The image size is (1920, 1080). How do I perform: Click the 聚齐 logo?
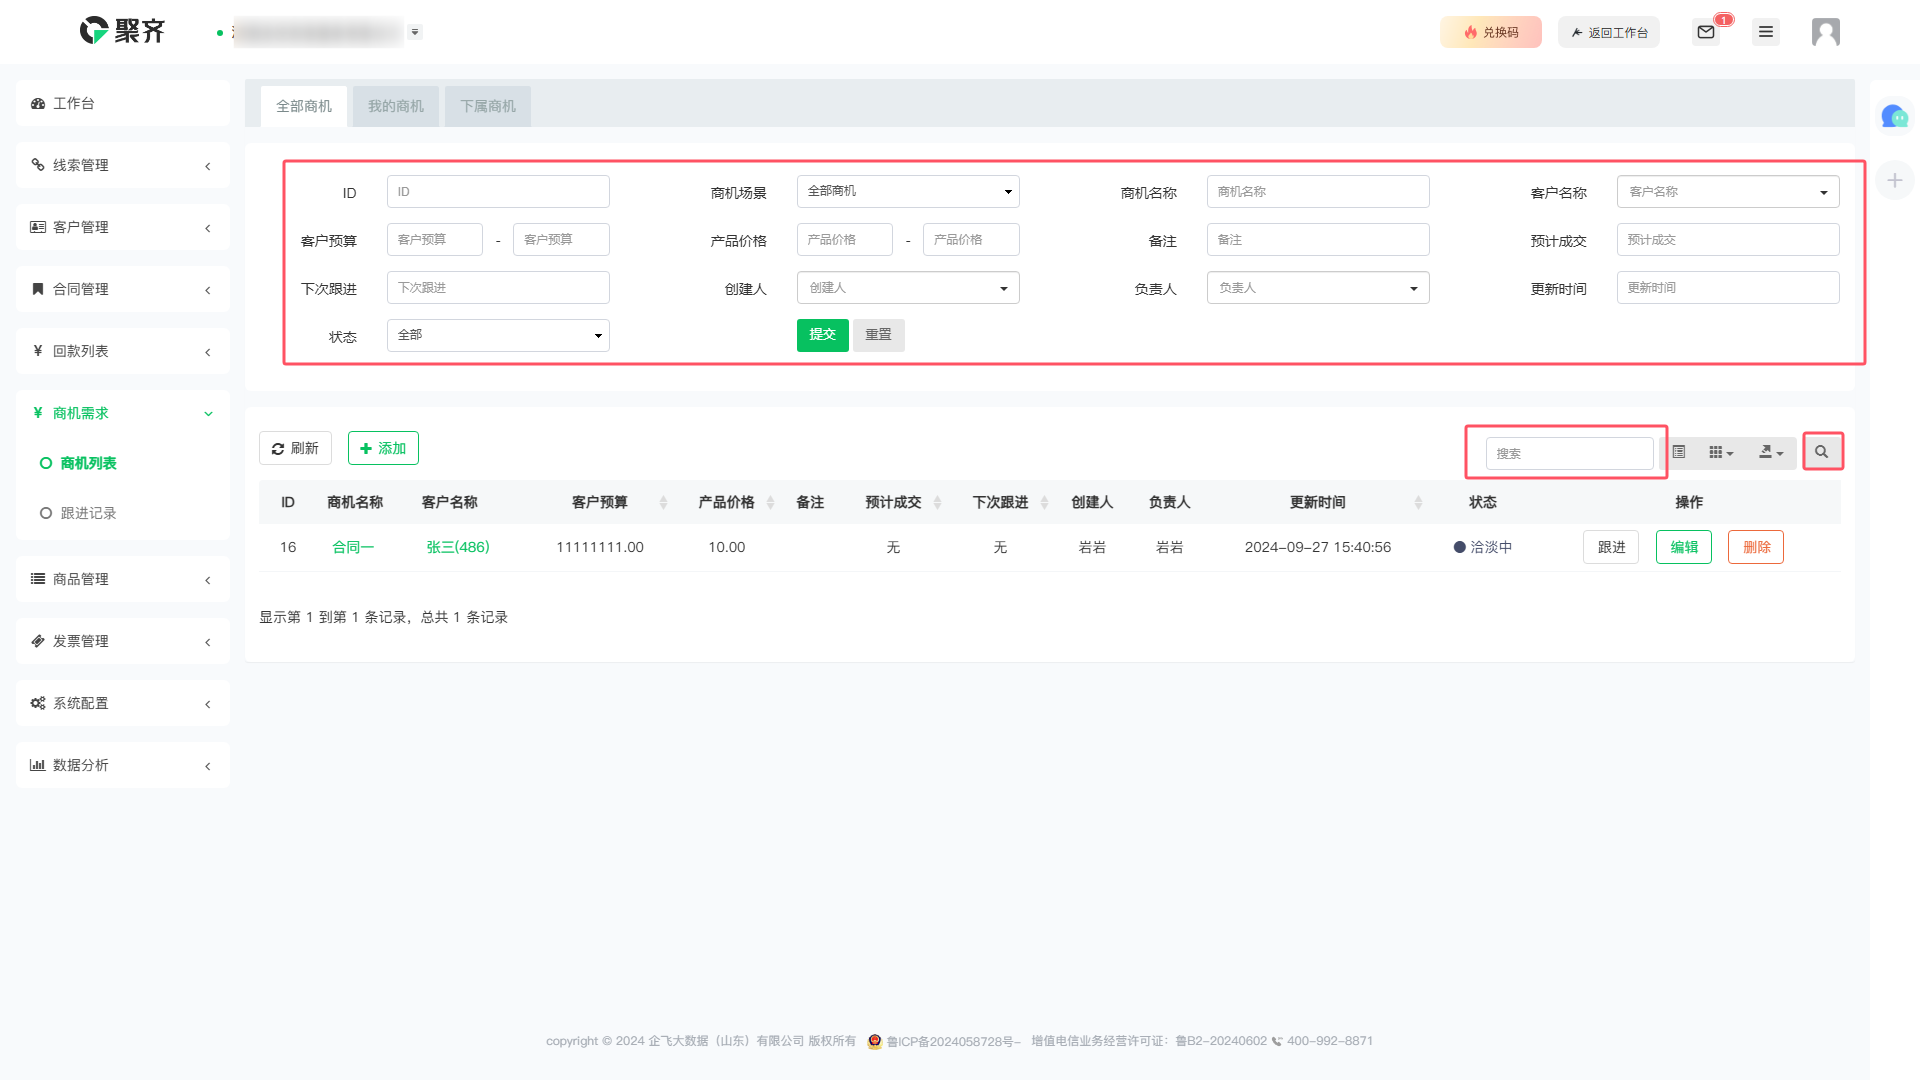122,31
